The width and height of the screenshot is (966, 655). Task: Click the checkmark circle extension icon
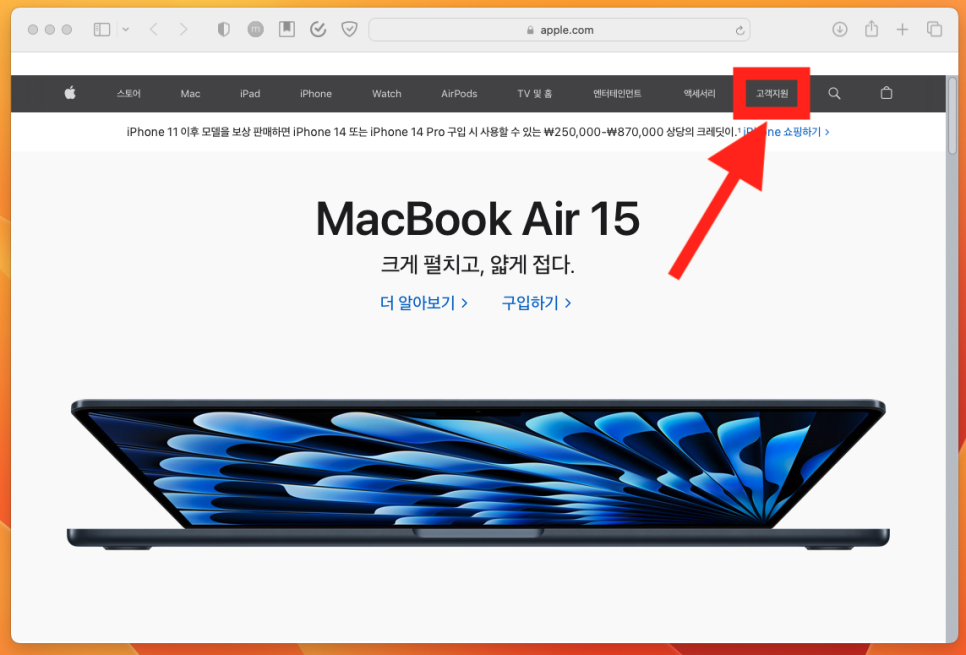[x=318, y=29]
